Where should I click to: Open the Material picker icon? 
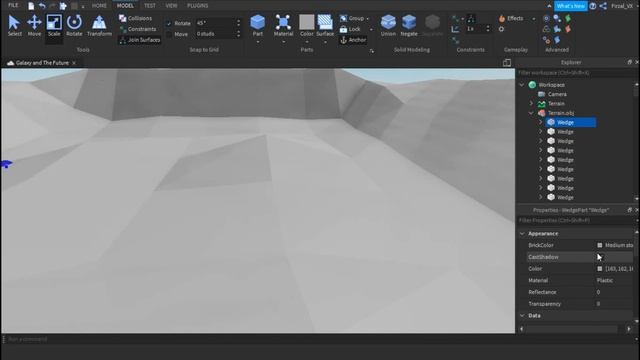click(283, 22)
